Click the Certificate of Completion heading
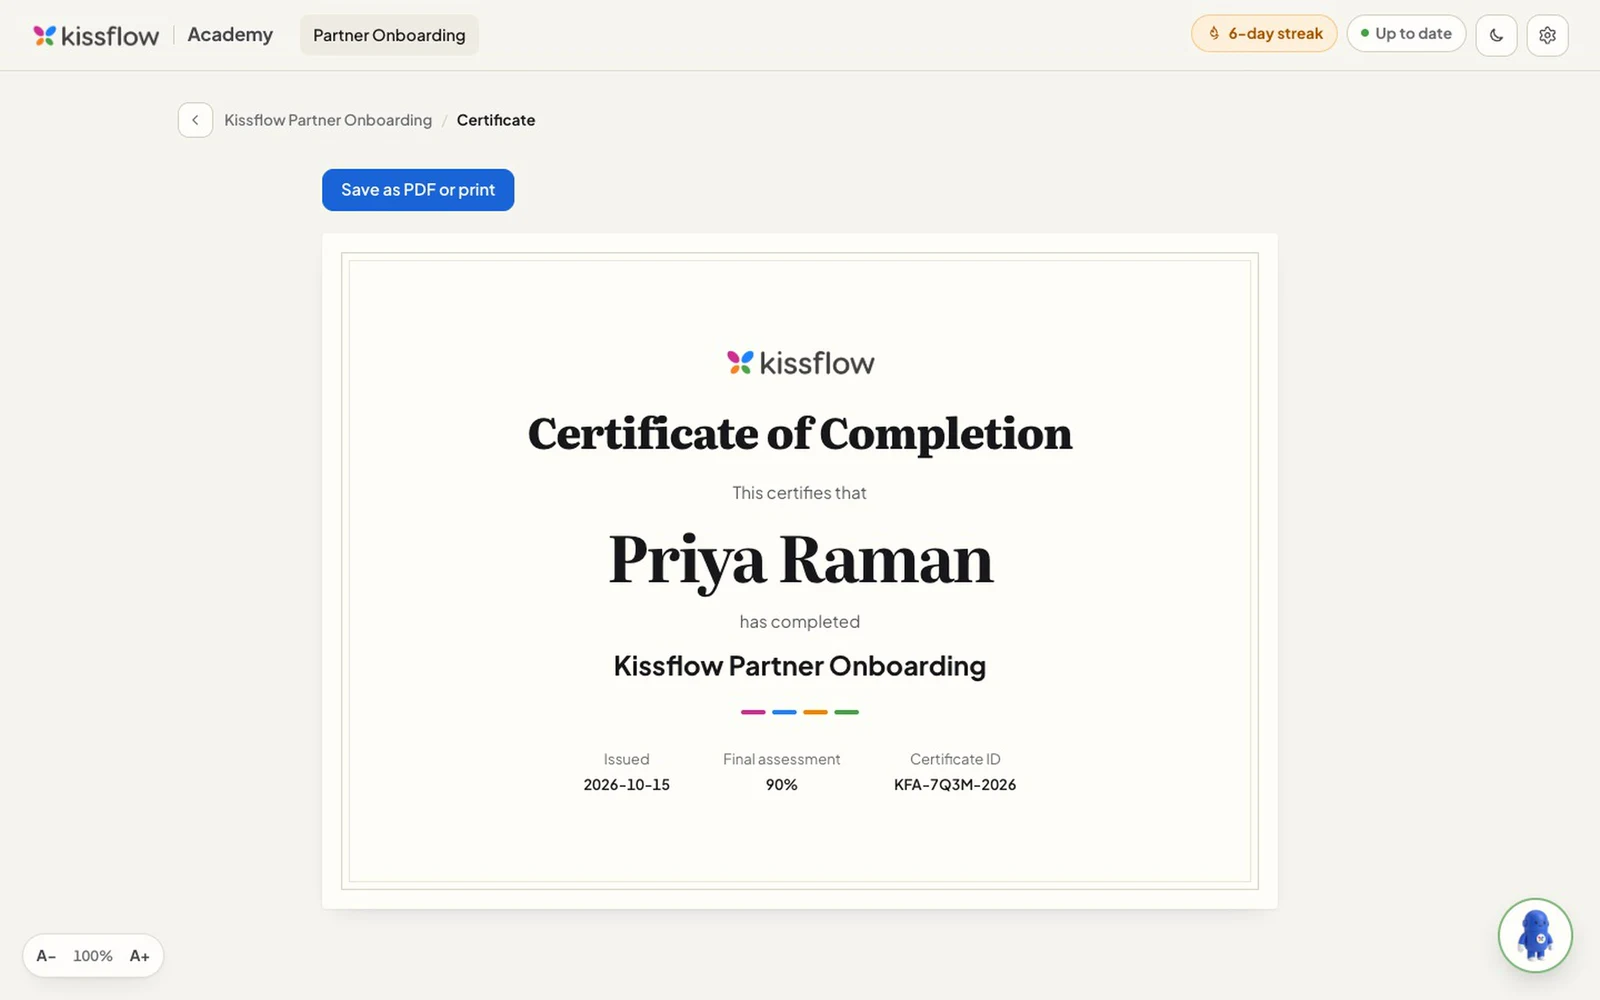The image size is (1600, 1000). 800,434
